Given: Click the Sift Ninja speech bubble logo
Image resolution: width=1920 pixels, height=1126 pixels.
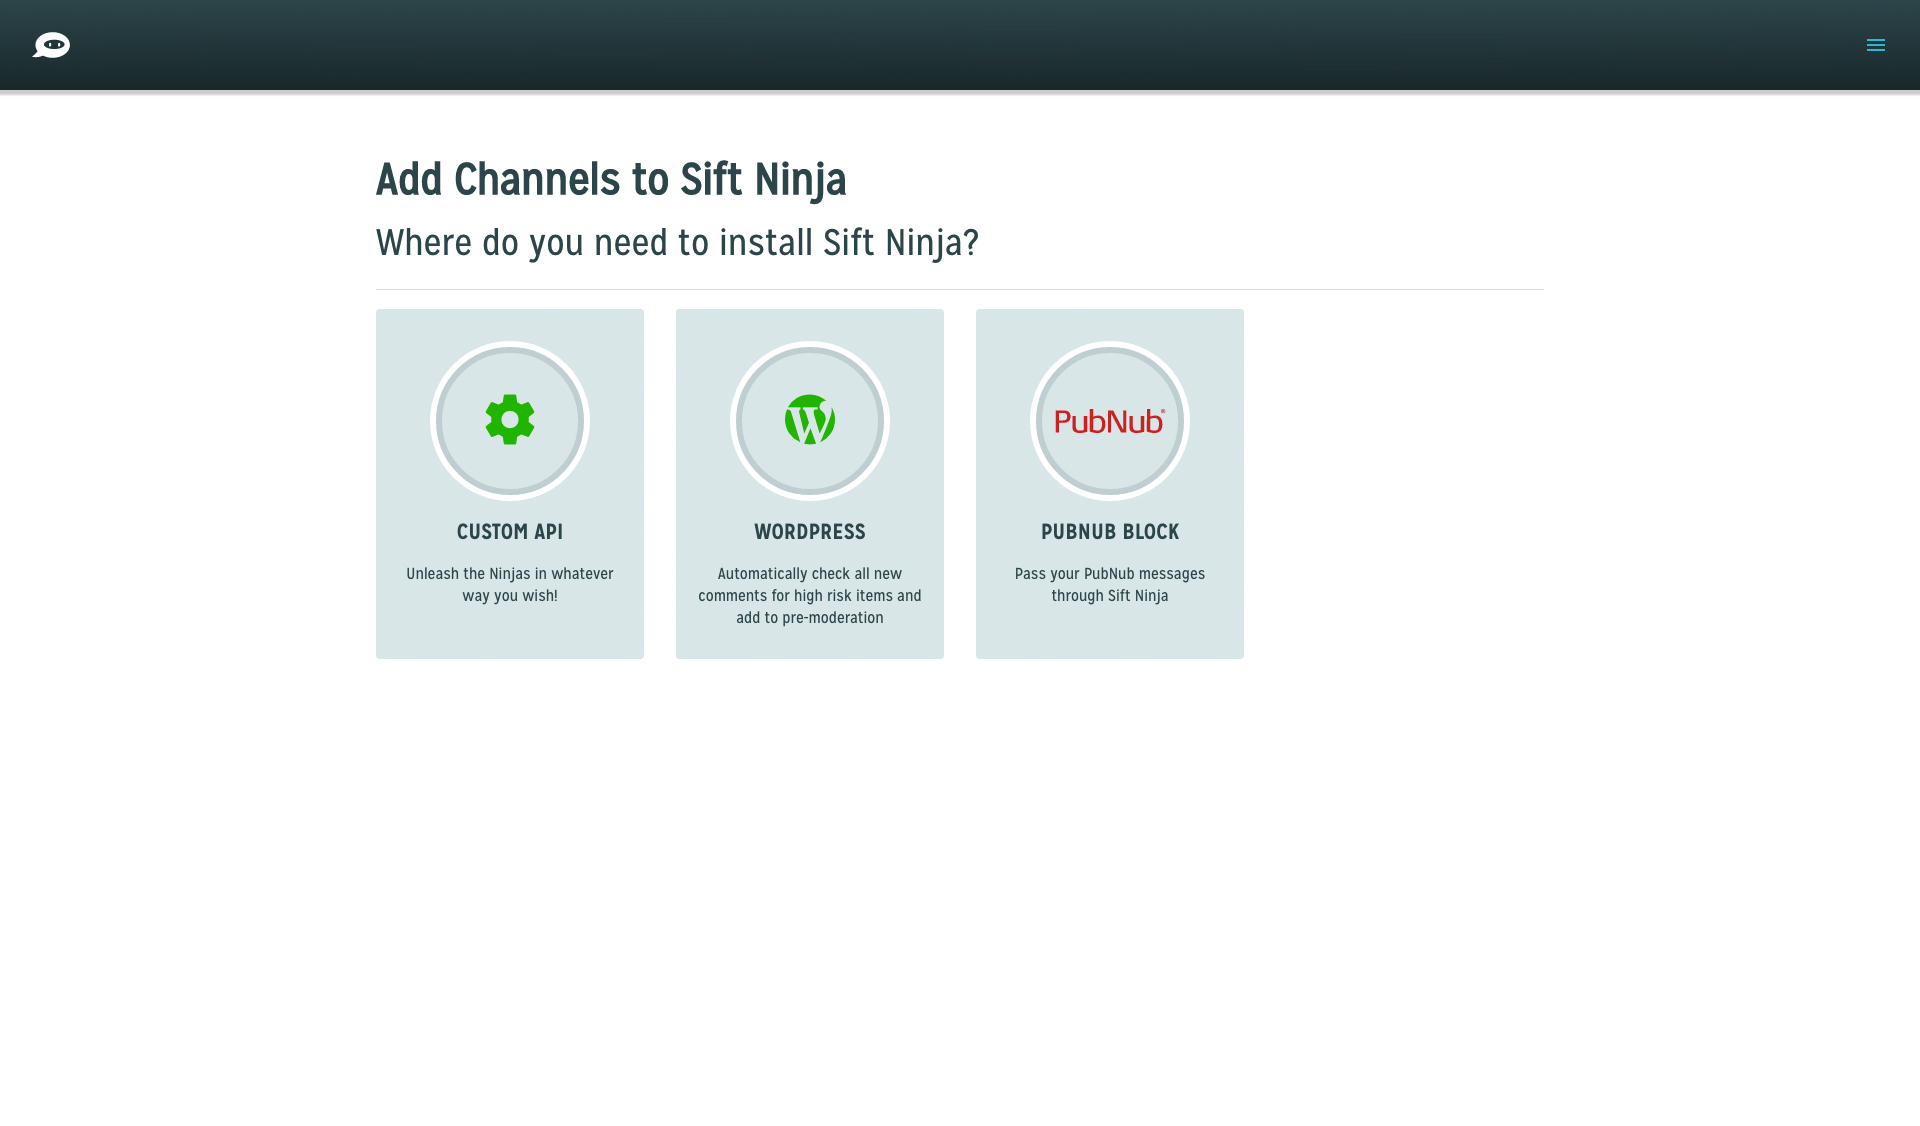Looking at the screenshot, I should 52,45.
